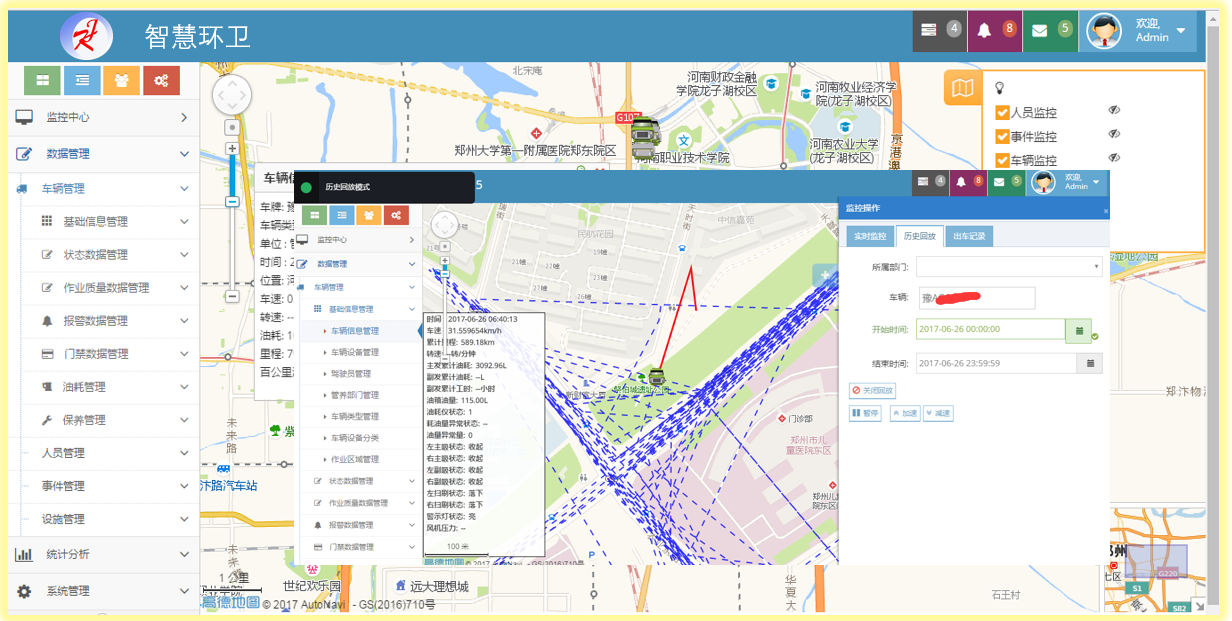Image resolution: width=1232 pixels, height=621 pixels.
Task: Uncheck the 人员监控 checkbox
Action: coord(1002,113)
